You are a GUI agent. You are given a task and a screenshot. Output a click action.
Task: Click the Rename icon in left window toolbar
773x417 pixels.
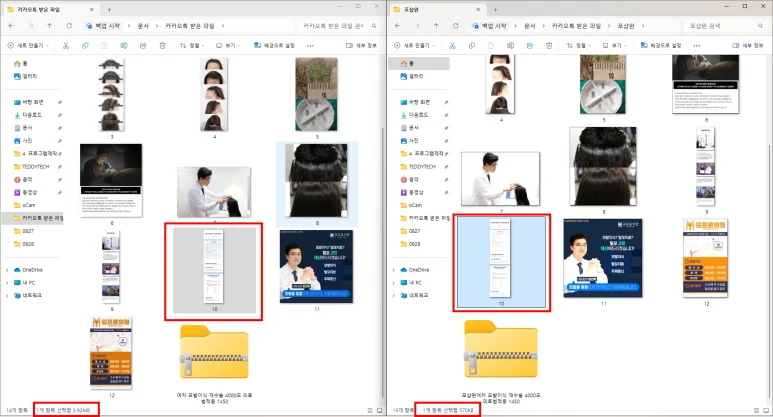(x=124, y=45)
